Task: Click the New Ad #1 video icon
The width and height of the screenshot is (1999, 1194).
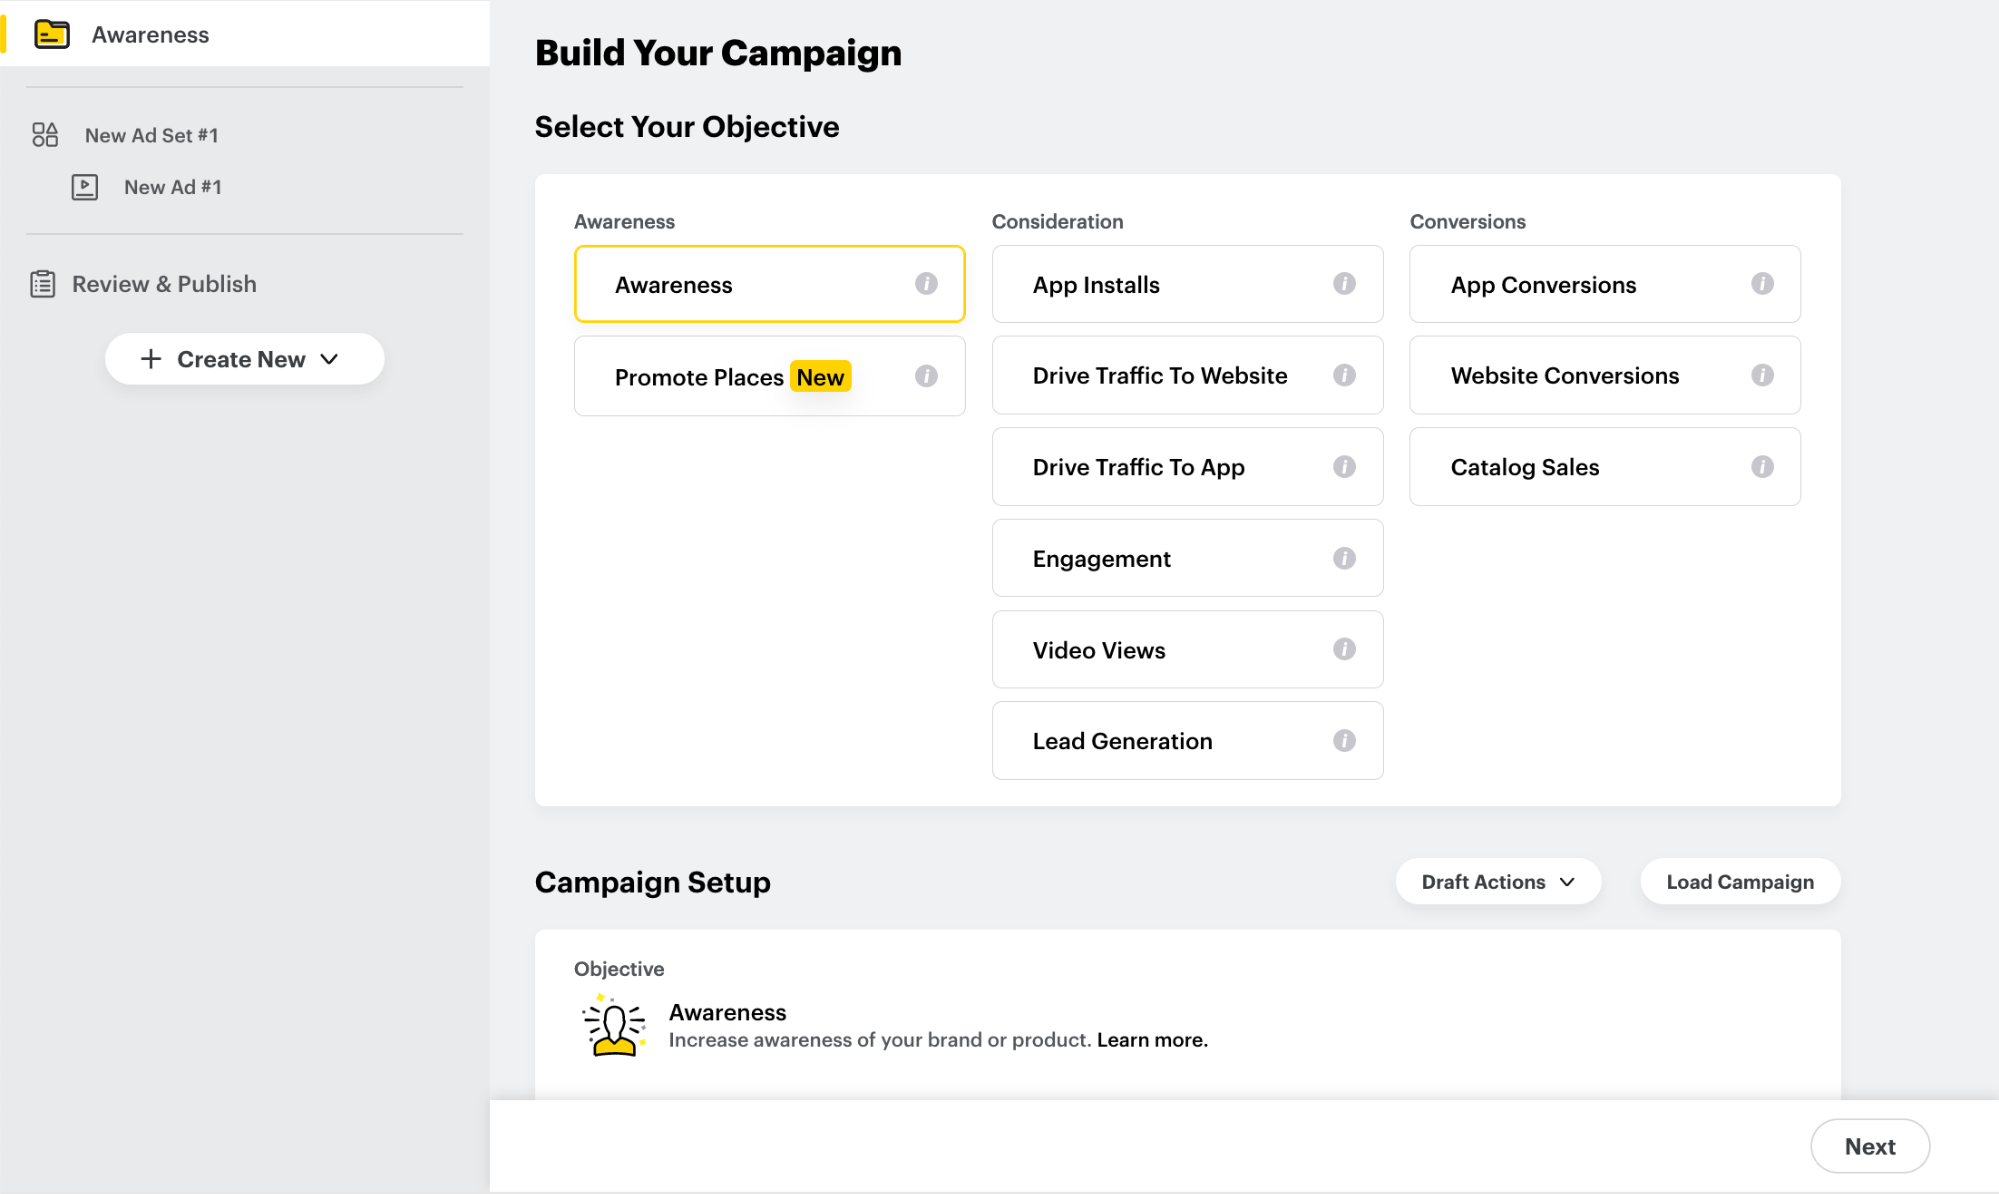Action: (85, 187)
